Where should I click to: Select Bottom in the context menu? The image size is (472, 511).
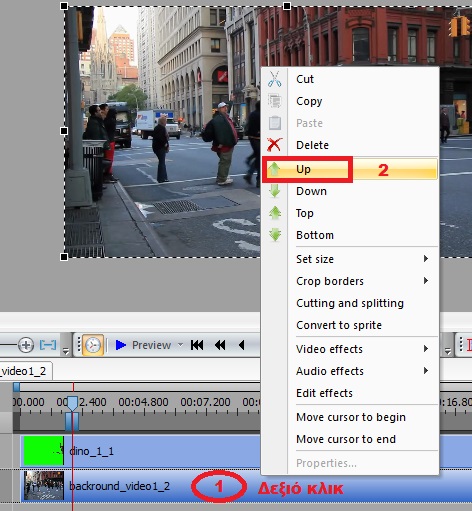[350, 235]
